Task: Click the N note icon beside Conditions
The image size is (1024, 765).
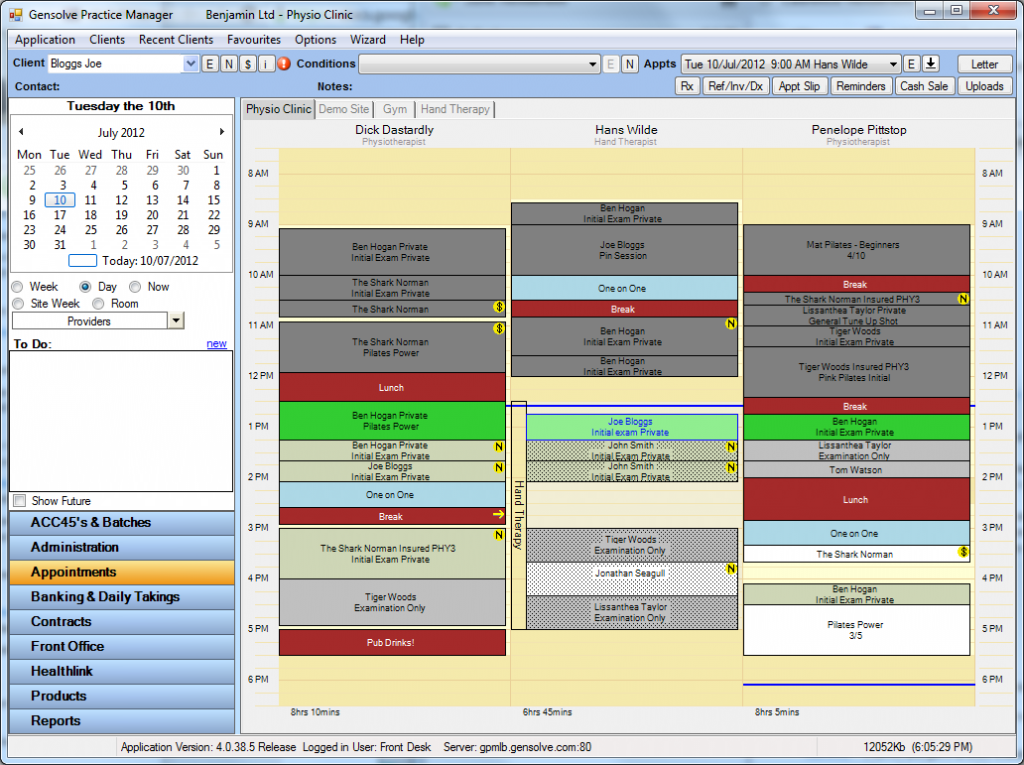Action: tap(631, 63)
